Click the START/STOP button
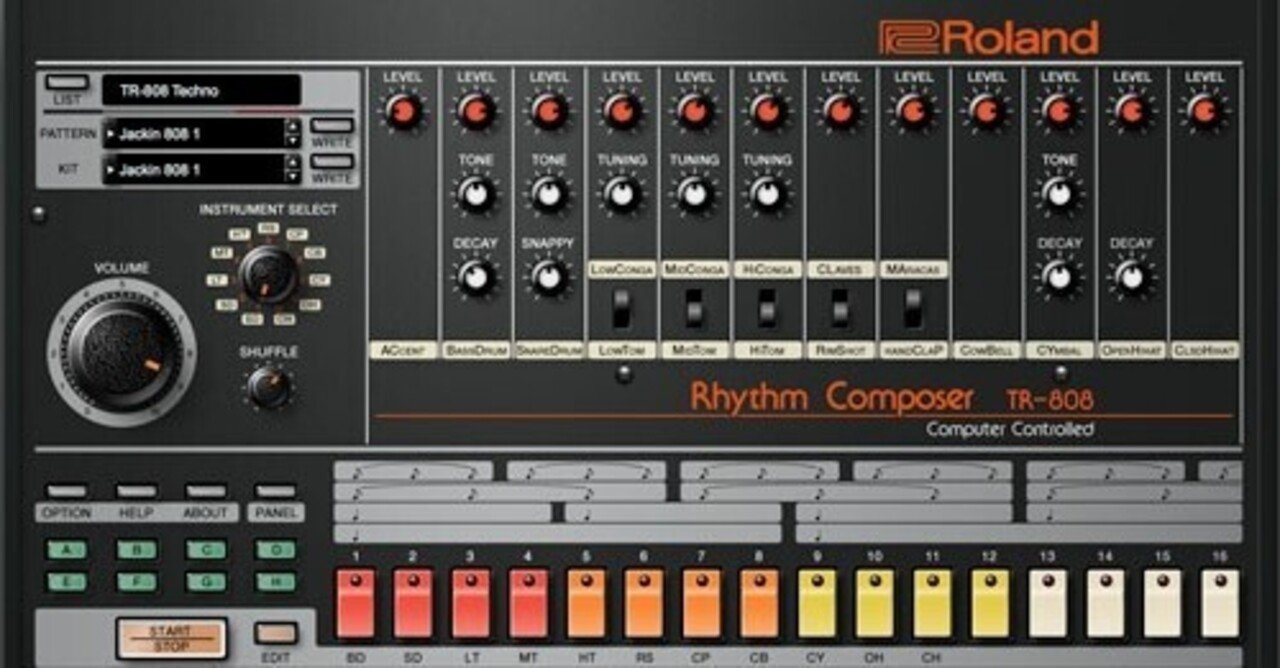This screenshot has height=668, width=1280. click(x=171, y=638)
